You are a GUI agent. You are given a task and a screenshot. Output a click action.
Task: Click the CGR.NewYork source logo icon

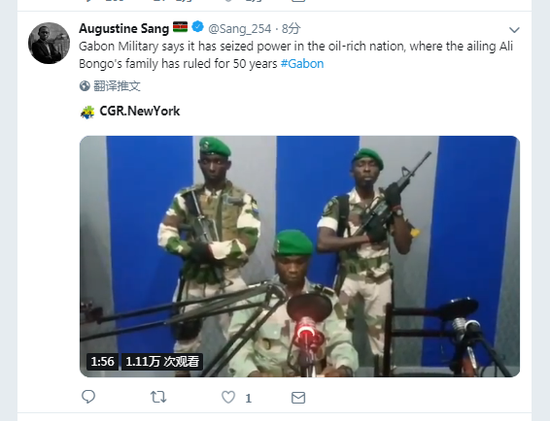87,112
